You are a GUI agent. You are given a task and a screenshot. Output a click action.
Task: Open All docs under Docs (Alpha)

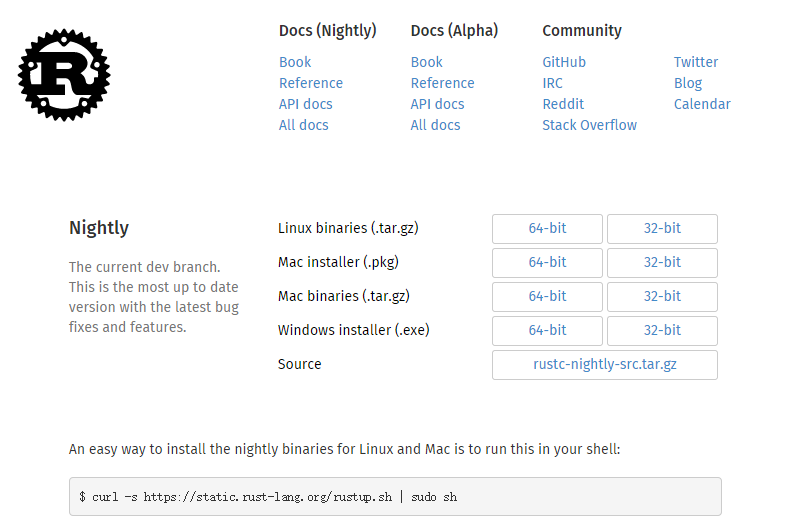click(435, 125)
